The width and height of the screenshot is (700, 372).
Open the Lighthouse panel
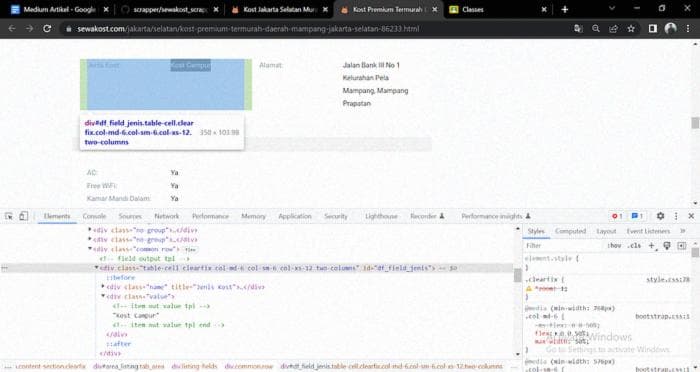click(381, 216)
